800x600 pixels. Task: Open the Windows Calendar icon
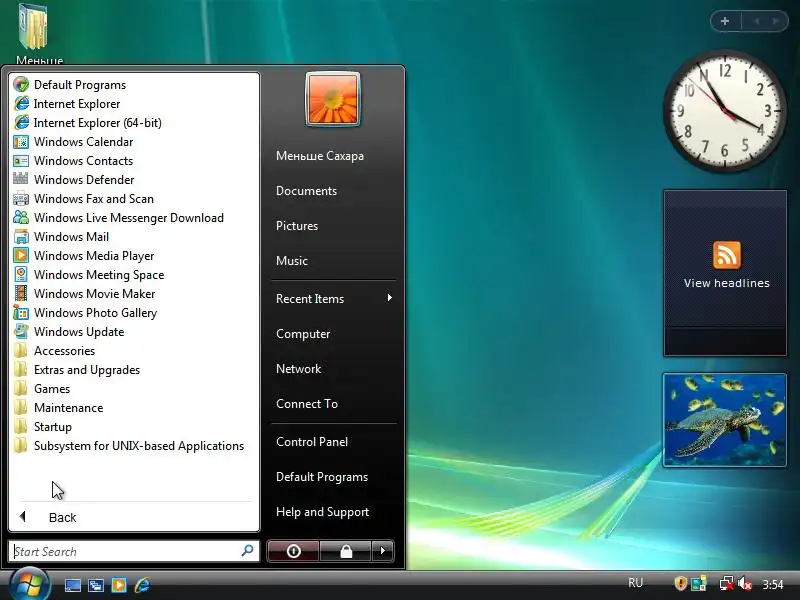pyautogui.click(x=21, y=142)
